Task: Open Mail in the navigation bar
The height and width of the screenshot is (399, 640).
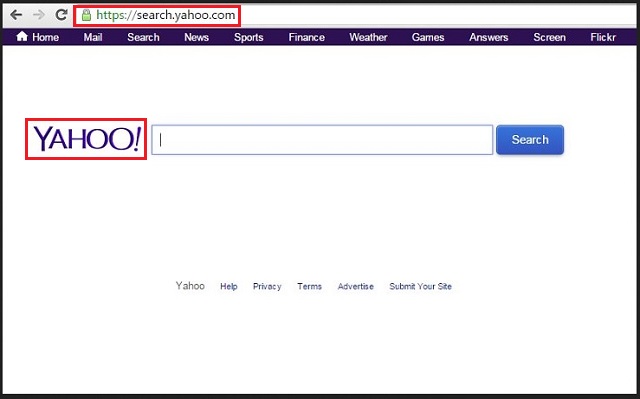Action: (93, 37)
